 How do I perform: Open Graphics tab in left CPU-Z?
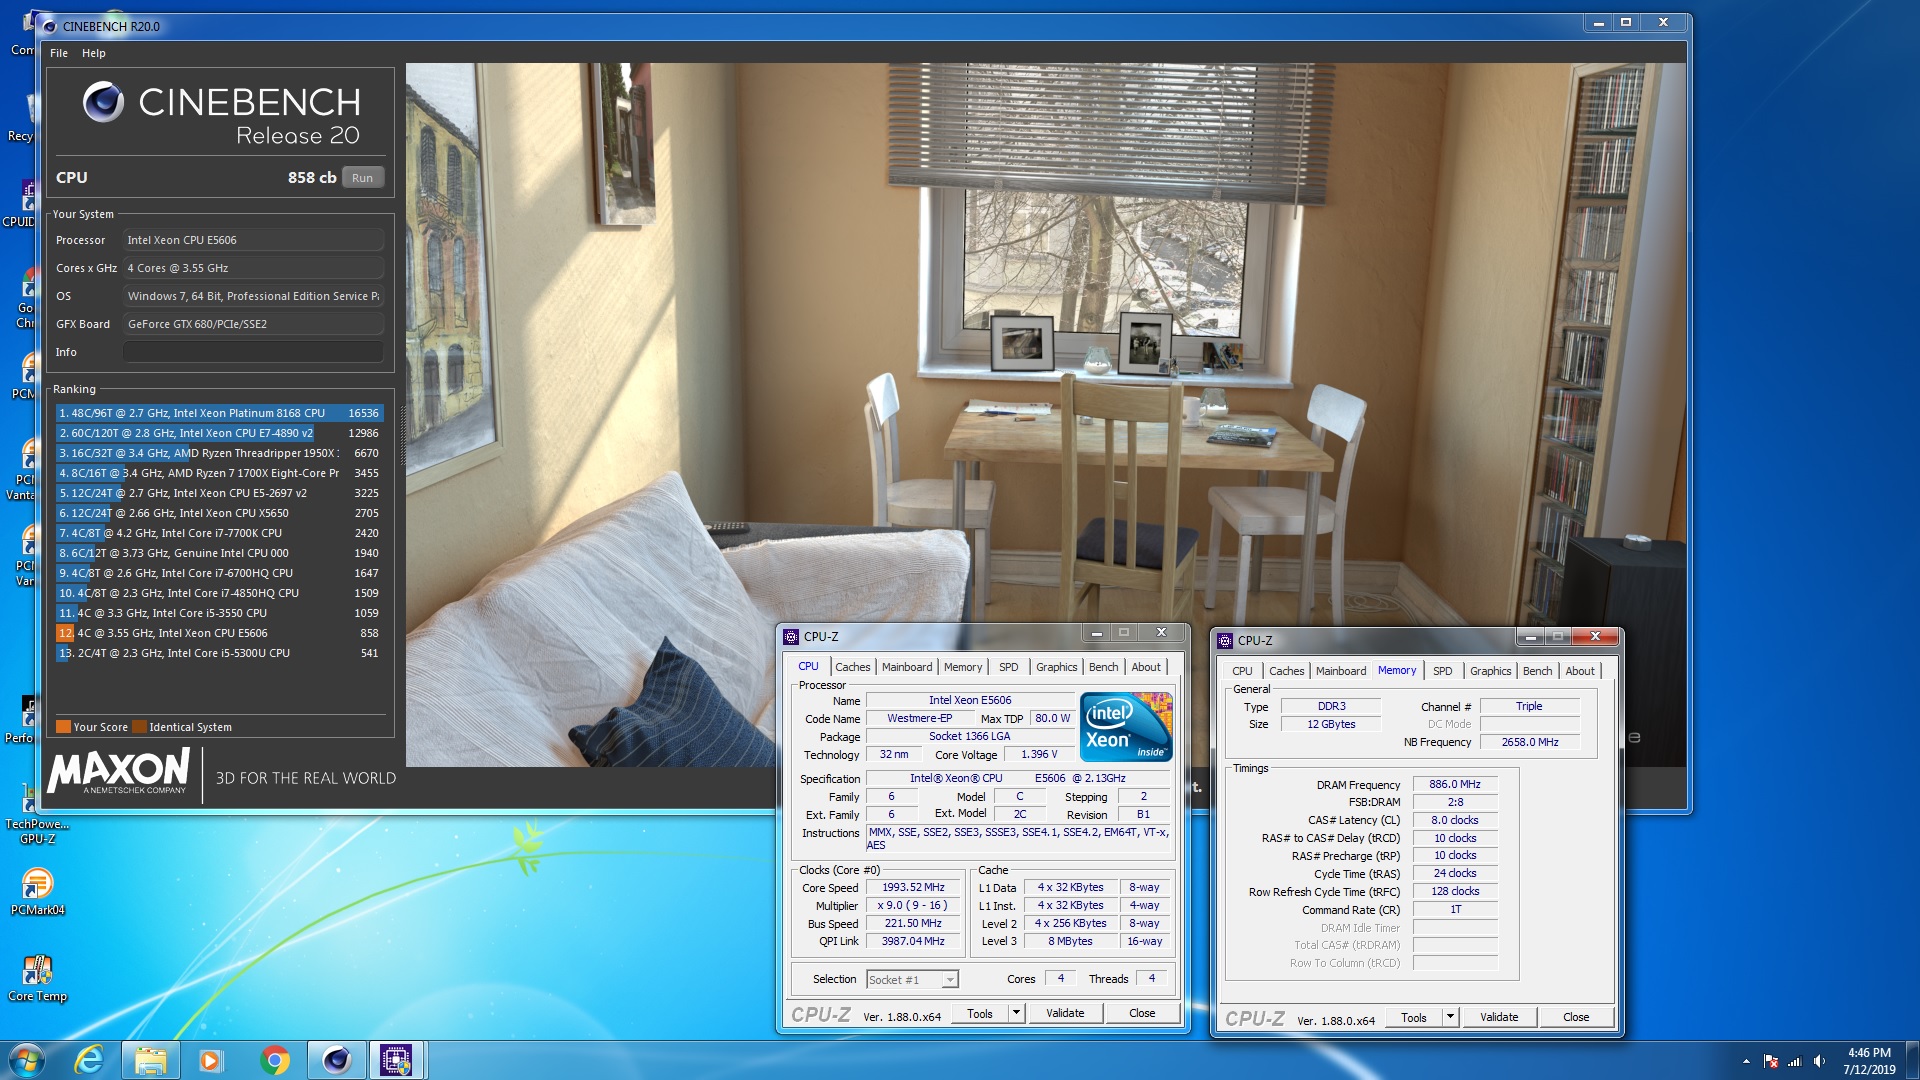click(x=1056, y=667)
